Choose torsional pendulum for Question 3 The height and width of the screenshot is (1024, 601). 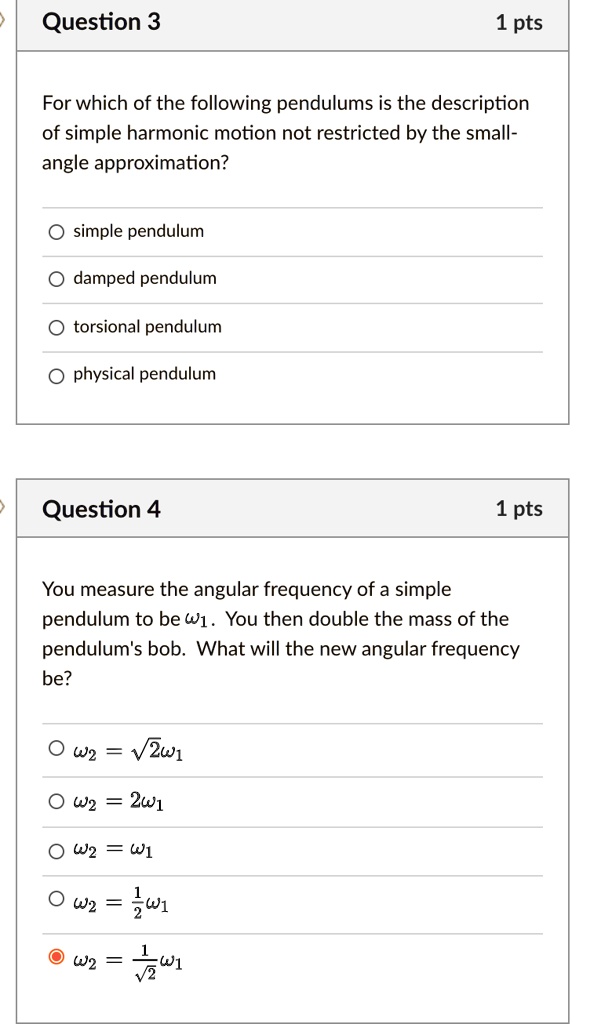tap(56, 326)
